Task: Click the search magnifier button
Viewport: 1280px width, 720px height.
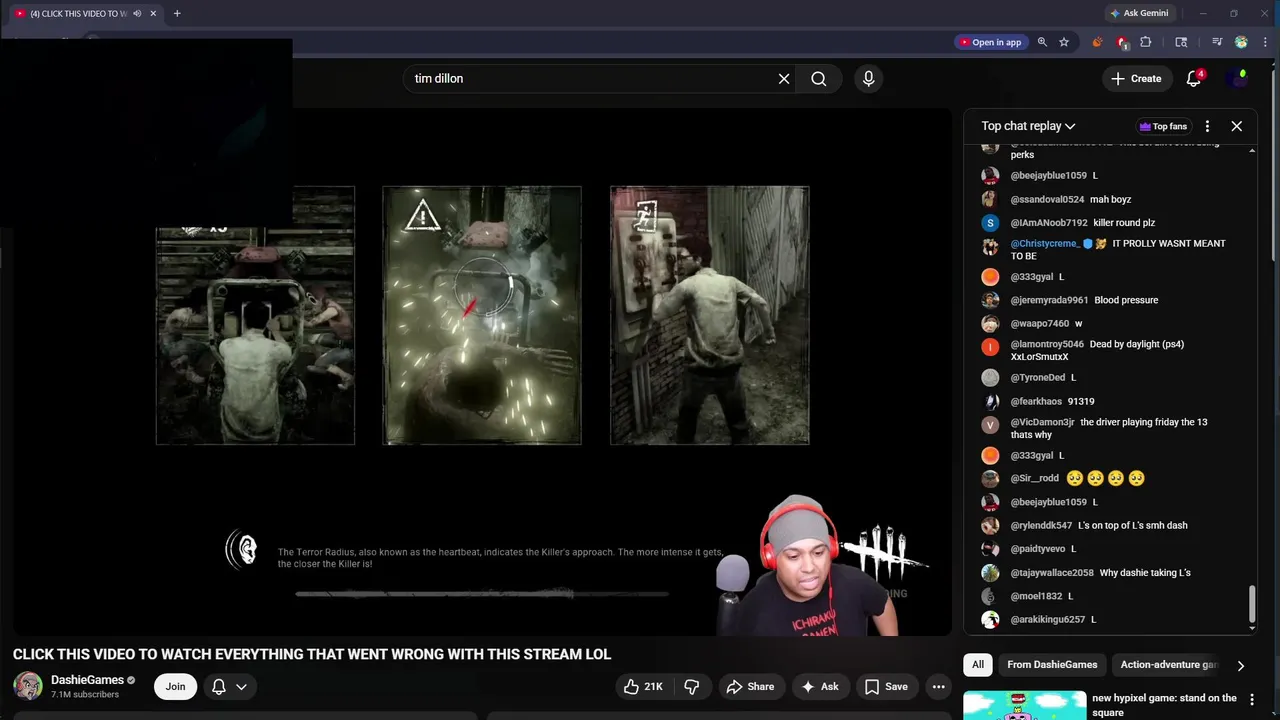Action: (x=819, y=78)
